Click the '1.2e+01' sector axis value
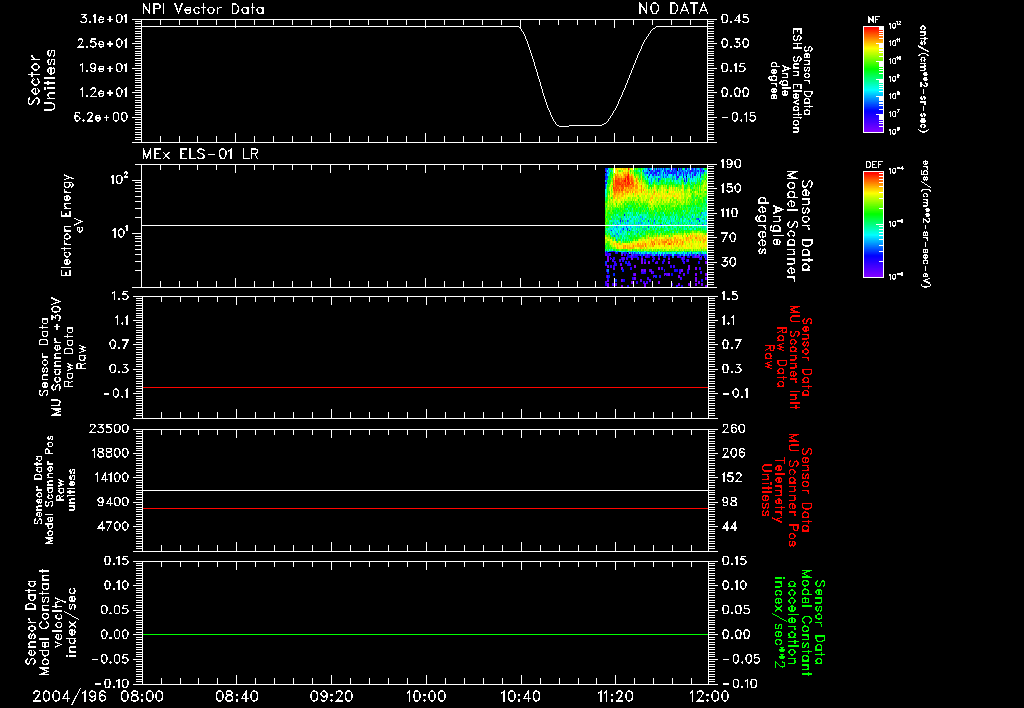The image size is (1024, 708). [x=104, y=93]
